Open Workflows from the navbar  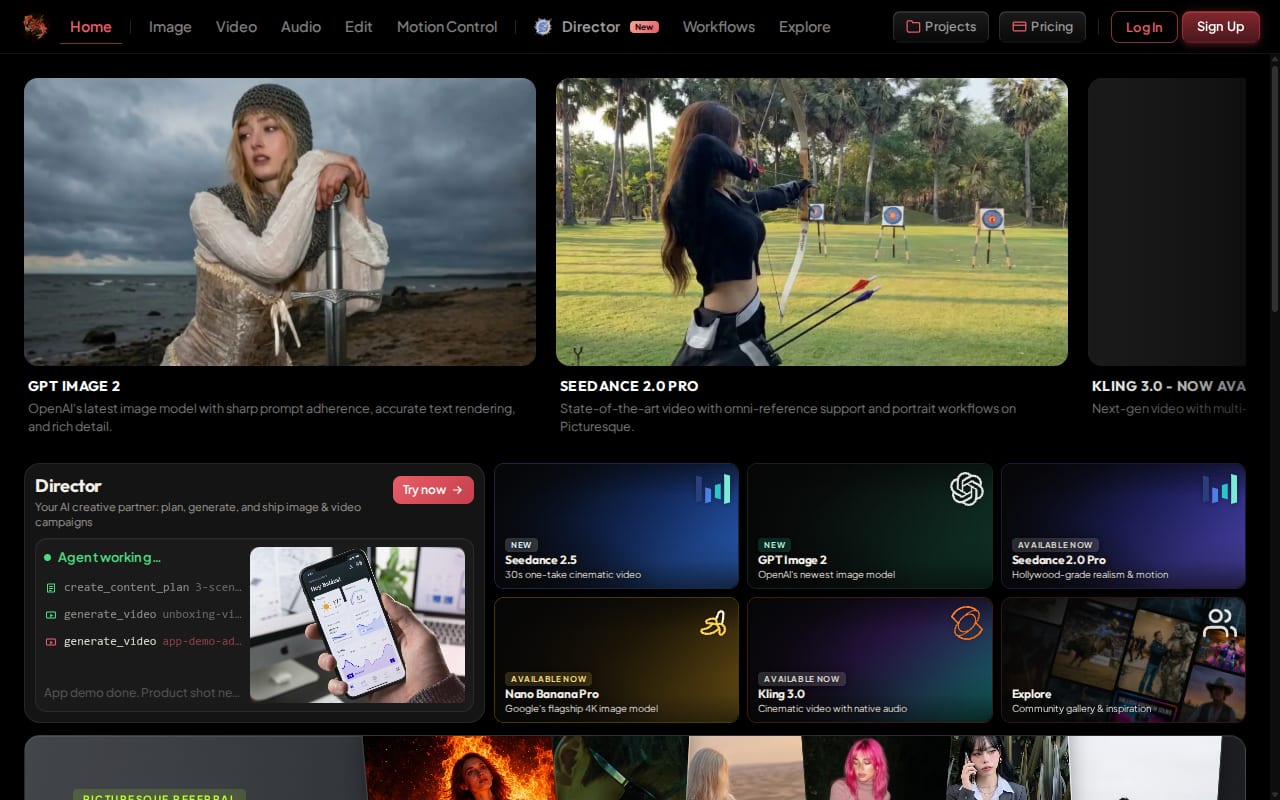pos(719,27)
